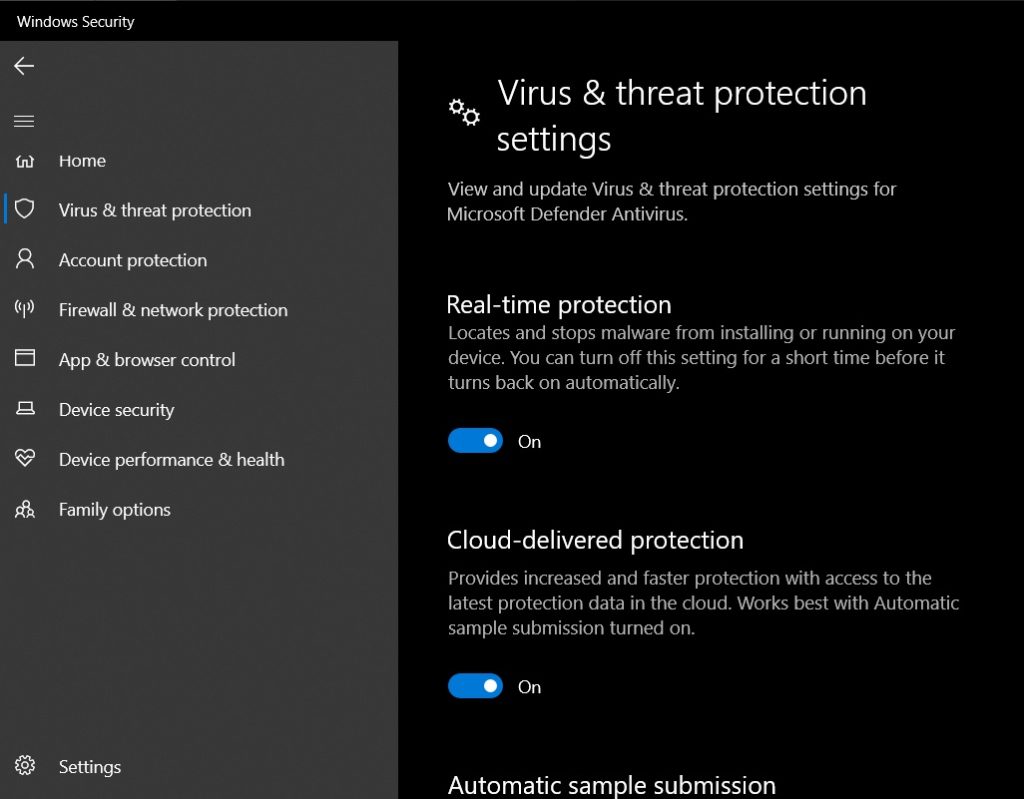Disable Real-time protection
Viewport: 1024px width, 799px height.
[x=475, y=440]
